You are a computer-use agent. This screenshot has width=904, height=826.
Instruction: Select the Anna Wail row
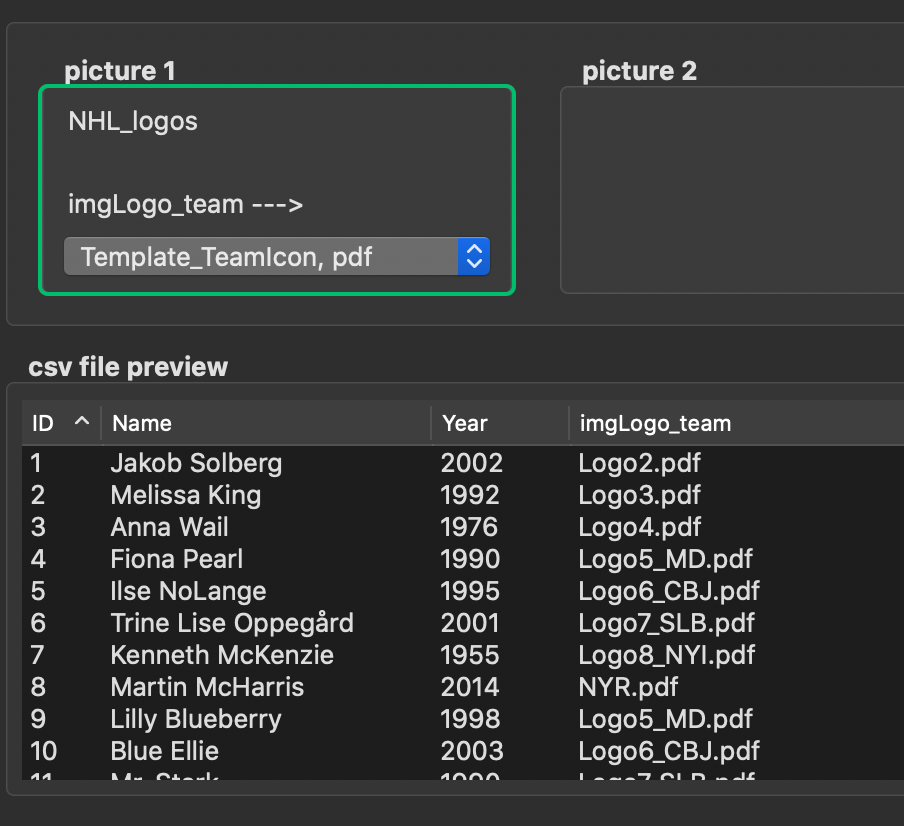coord(463,527)
